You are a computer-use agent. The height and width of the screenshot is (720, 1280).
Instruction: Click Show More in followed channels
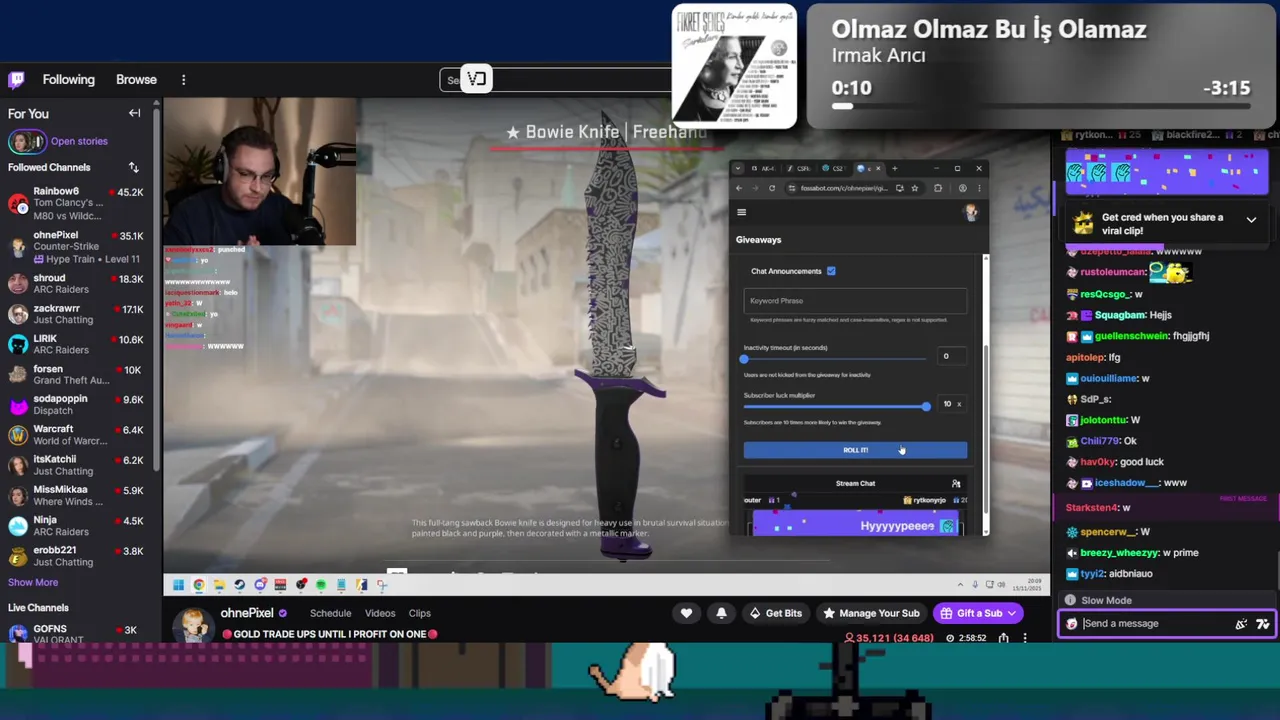point(33,582)
